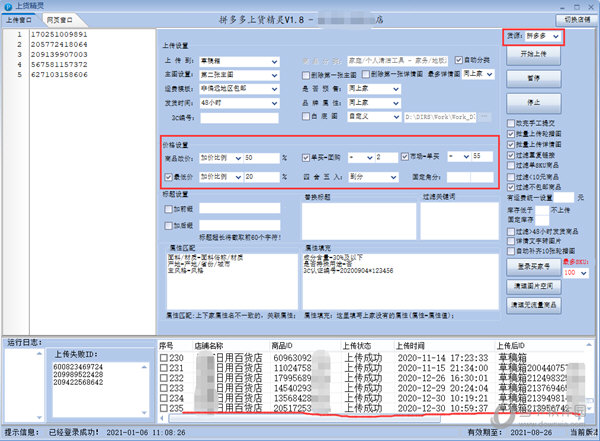Click the browse button beside the D:\DIRS path
This screenshot has width=600, height=441.
(x=484, y=117)
